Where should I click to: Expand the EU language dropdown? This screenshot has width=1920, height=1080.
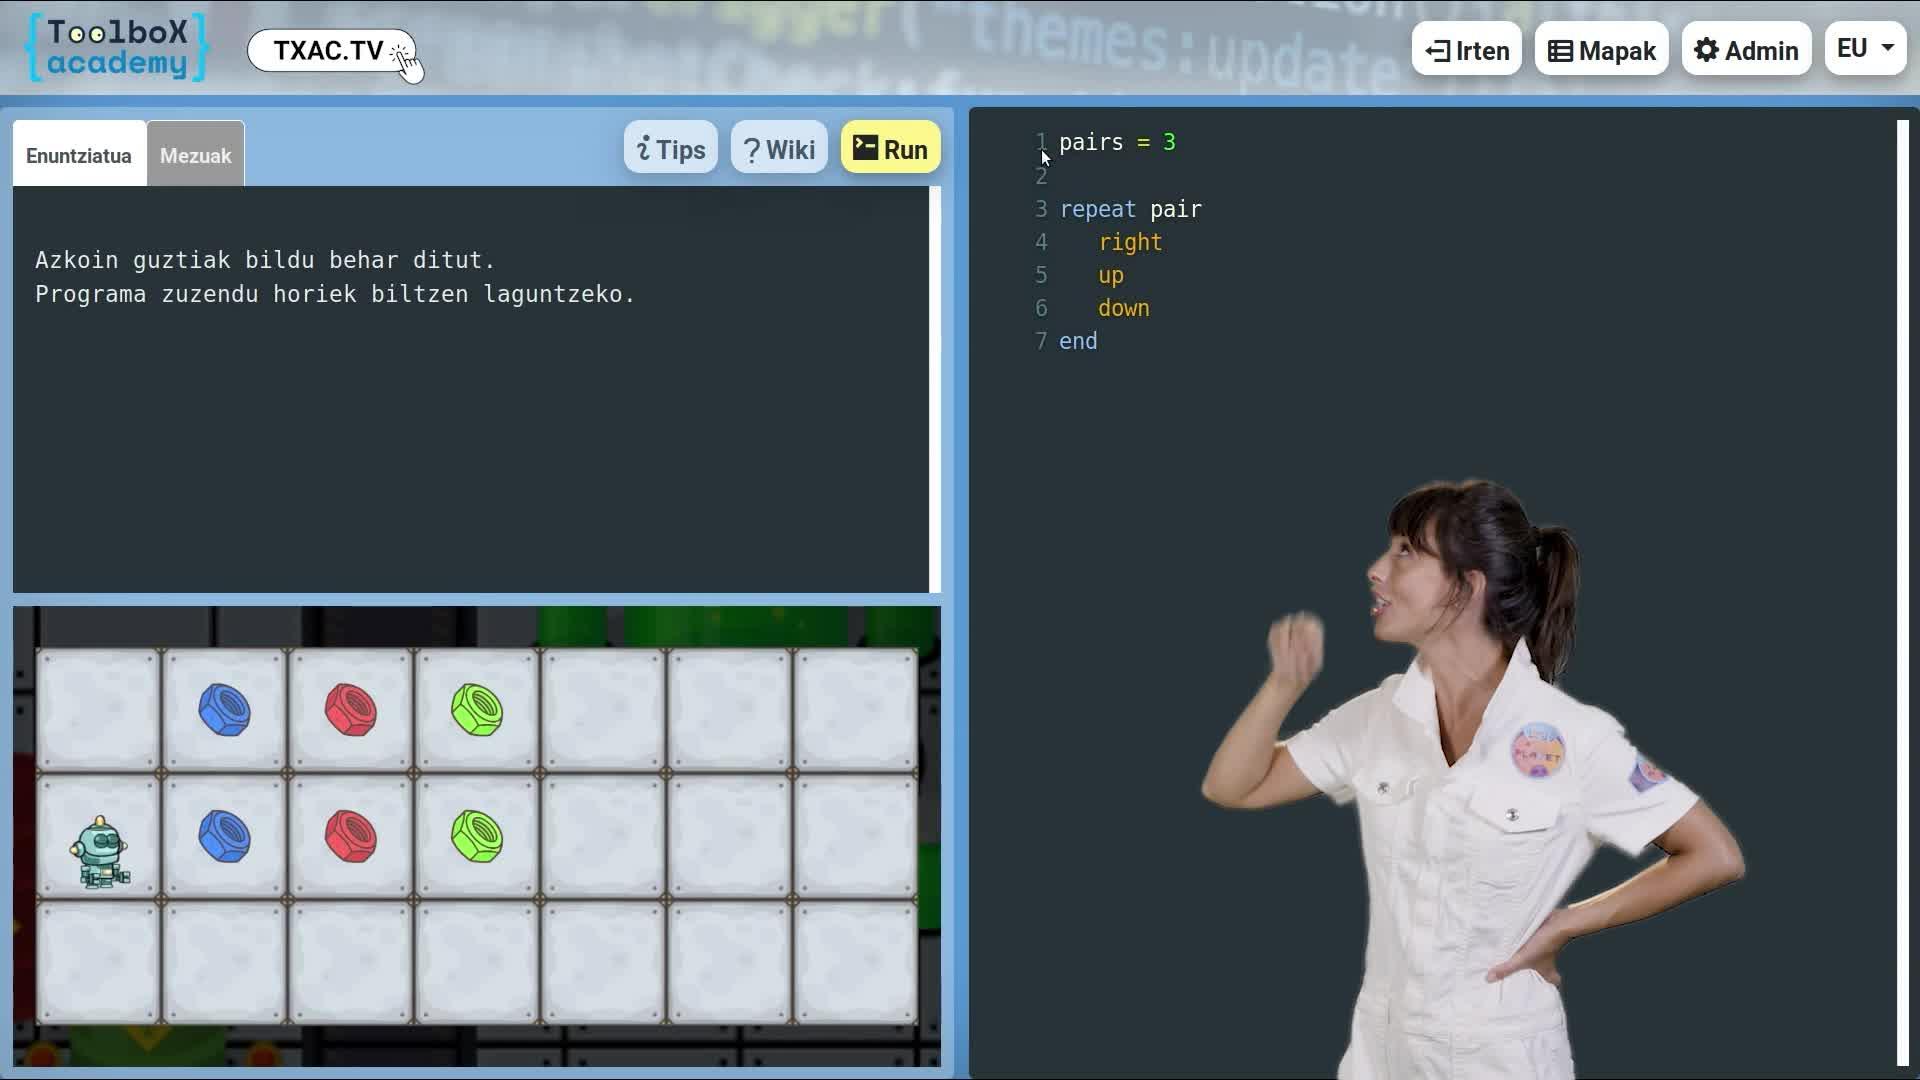pos(1866,49)
